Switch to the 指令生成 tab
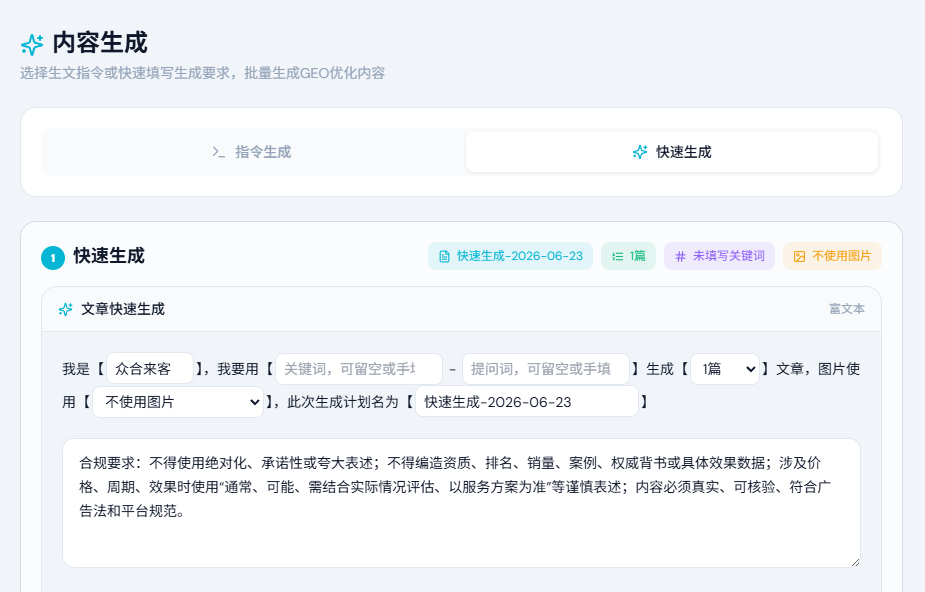925x592 pixels. tap(253, 152)
